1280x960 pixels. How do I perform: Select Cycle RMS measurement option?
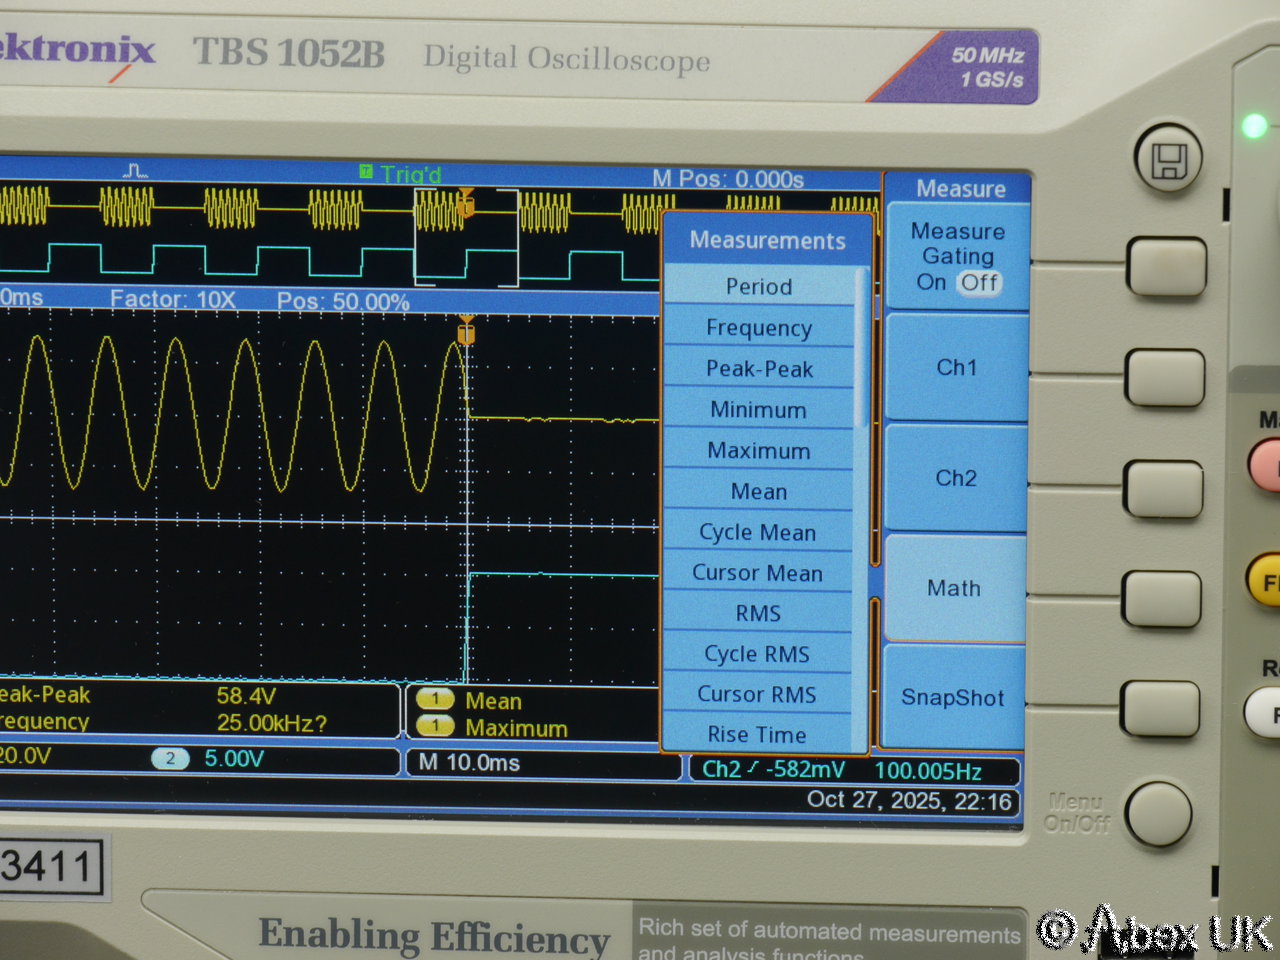(756, 654)
